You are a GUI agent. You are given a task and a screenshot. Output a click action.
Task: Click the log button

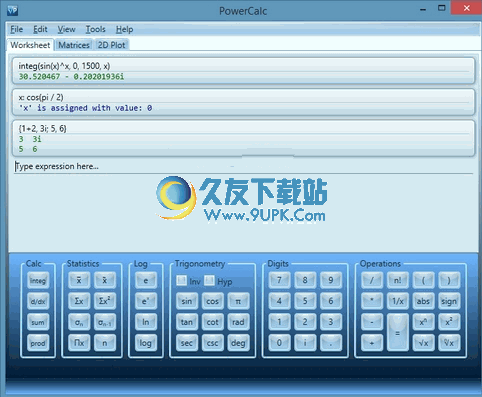(x=146, y=343)
